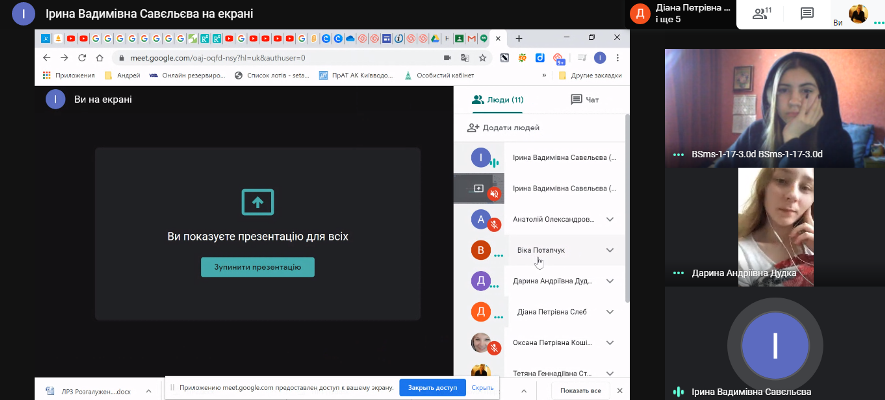Image resolution: width=885 pixels, height=400 pixels.
Task: Click options dots on BSms-1-17-3.0d video tile
Action: [679, 155]
